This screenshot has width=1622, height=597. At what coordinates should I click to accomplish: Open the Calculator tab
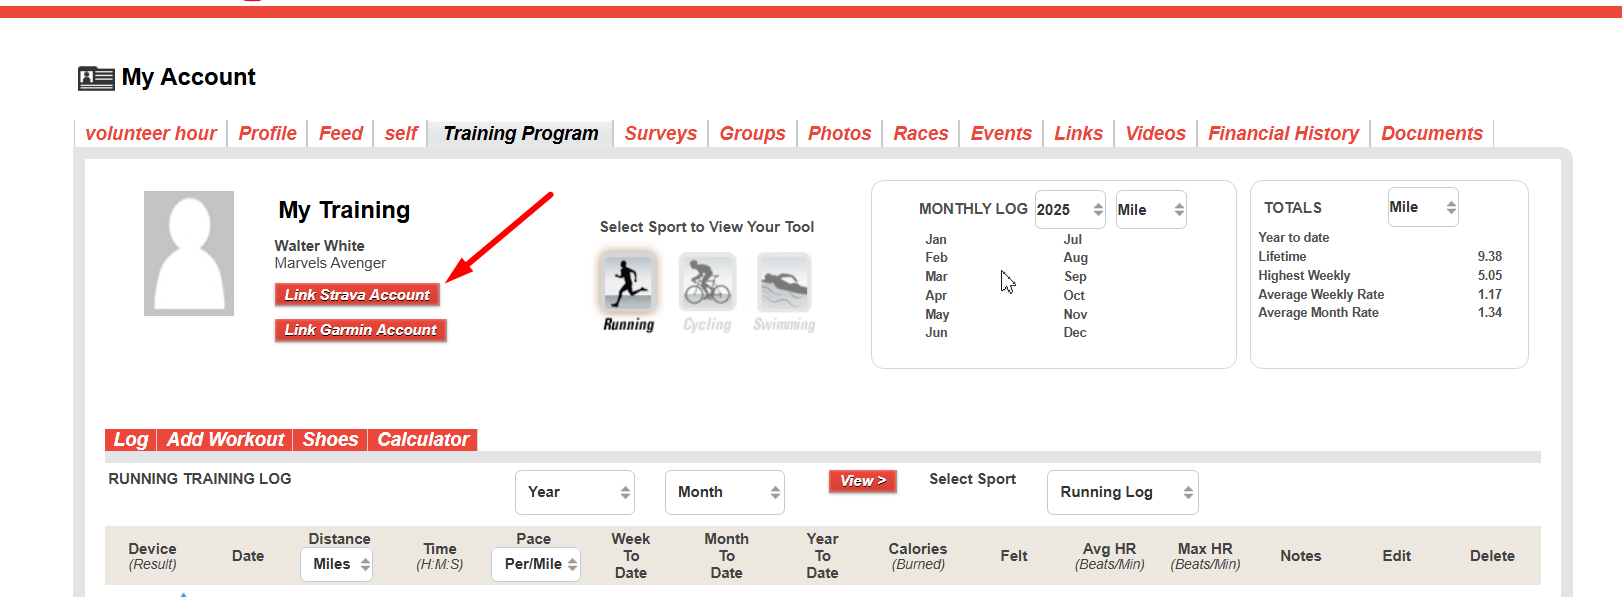pos(422,440)
